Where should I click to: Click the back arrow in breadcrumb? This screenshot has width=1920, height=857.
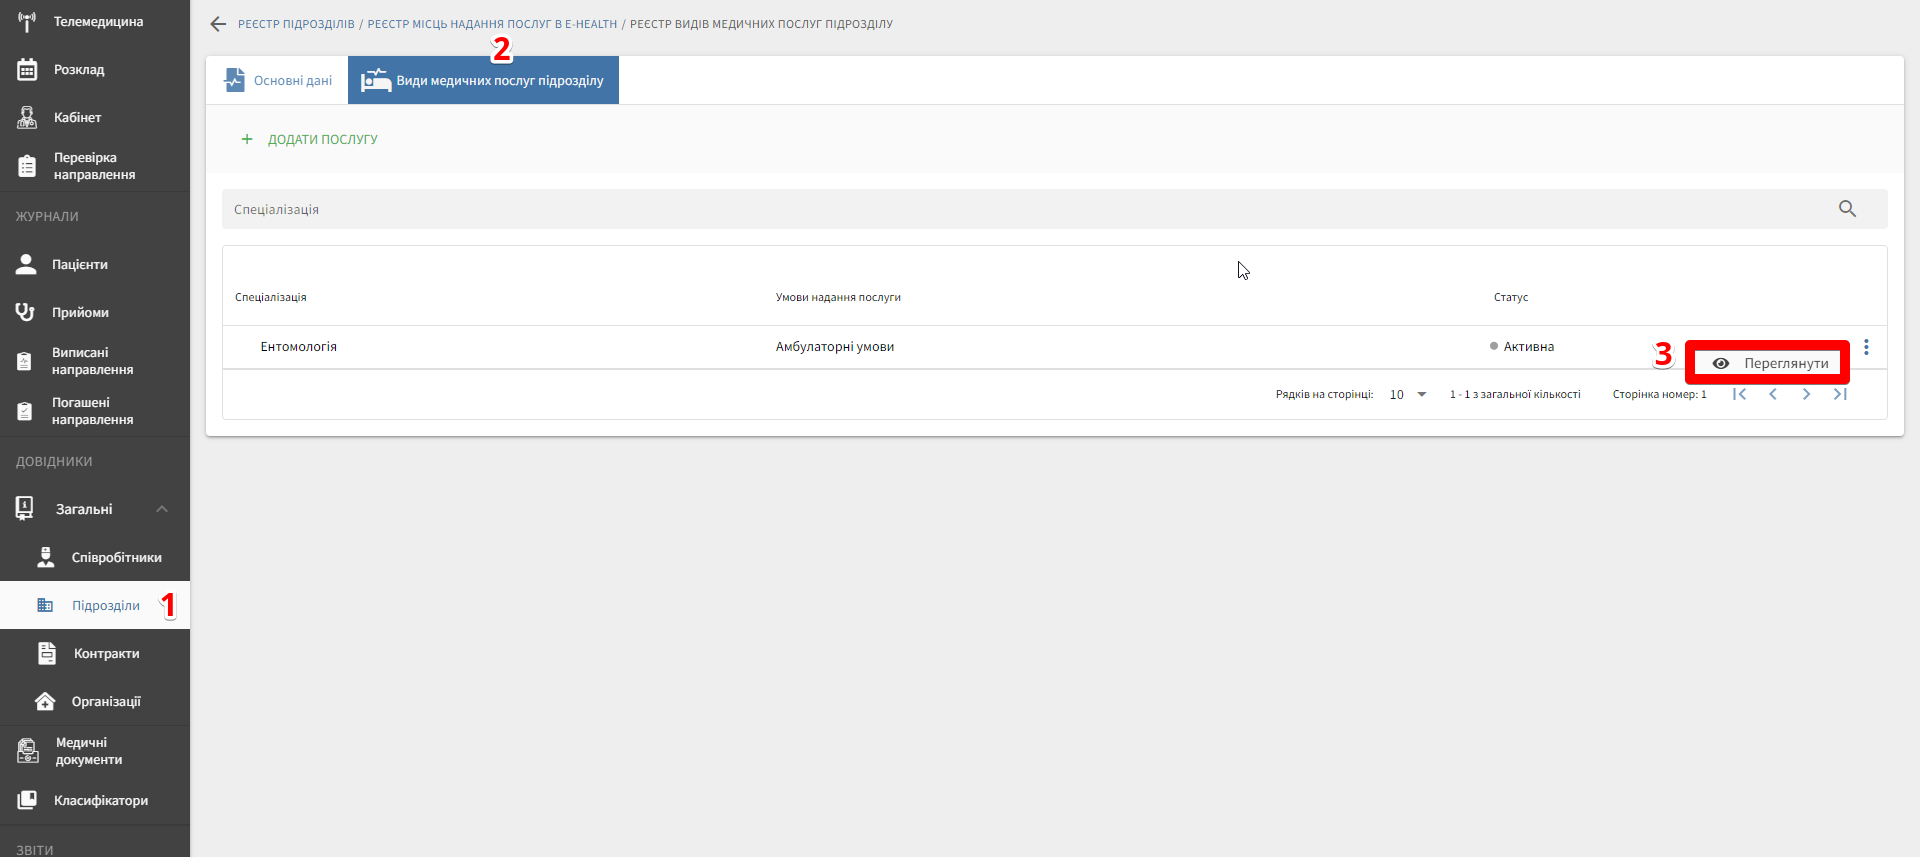click(218, 24)
